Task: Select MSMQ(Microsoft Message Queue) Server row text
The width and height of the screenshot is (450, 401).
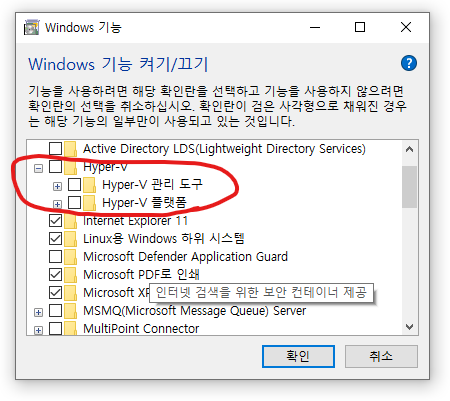Action: coord(194,310)
